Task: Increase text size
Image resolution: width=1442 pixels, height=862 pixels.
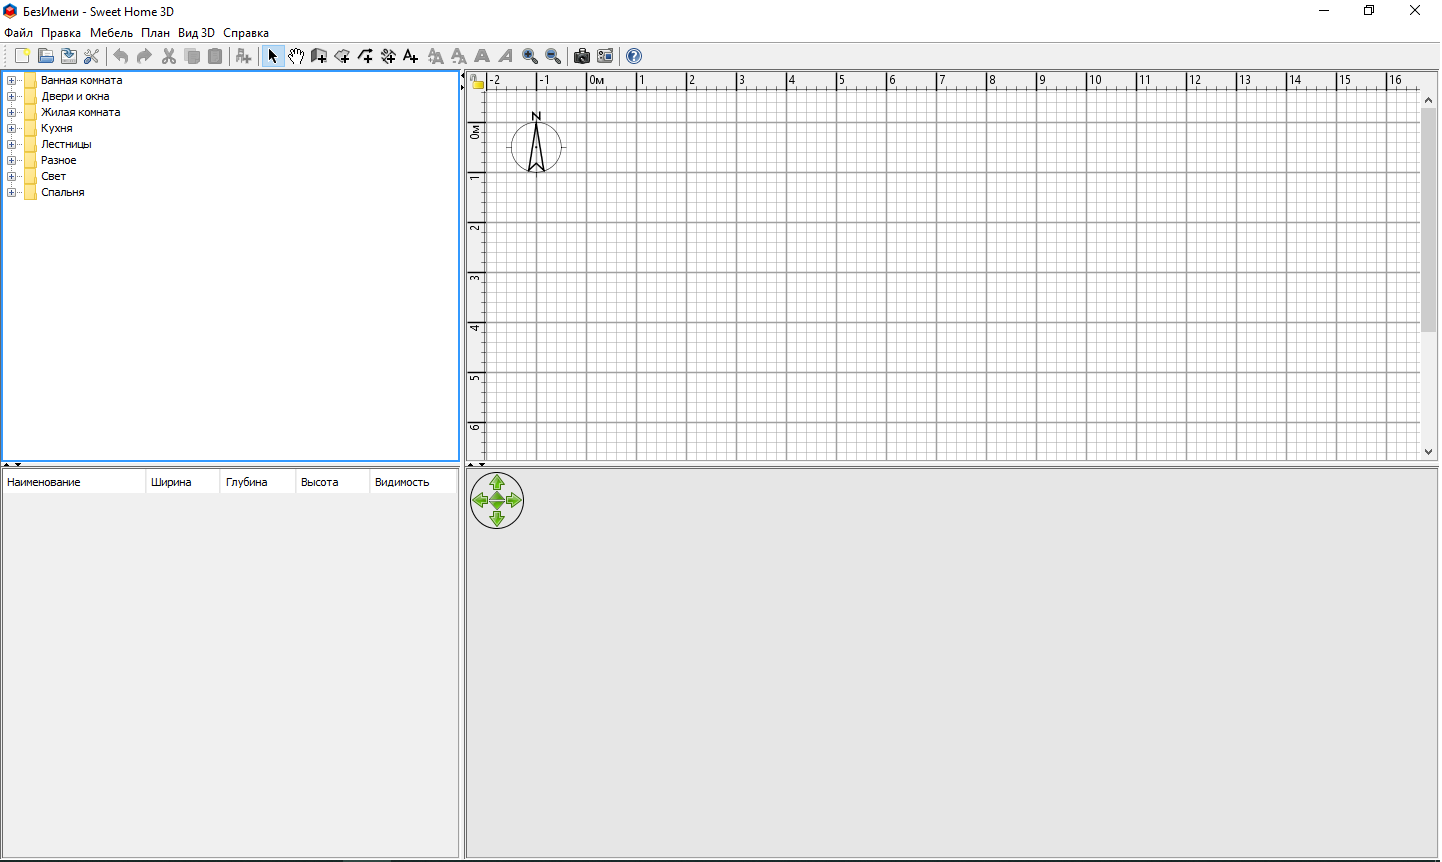Action: 435,56
